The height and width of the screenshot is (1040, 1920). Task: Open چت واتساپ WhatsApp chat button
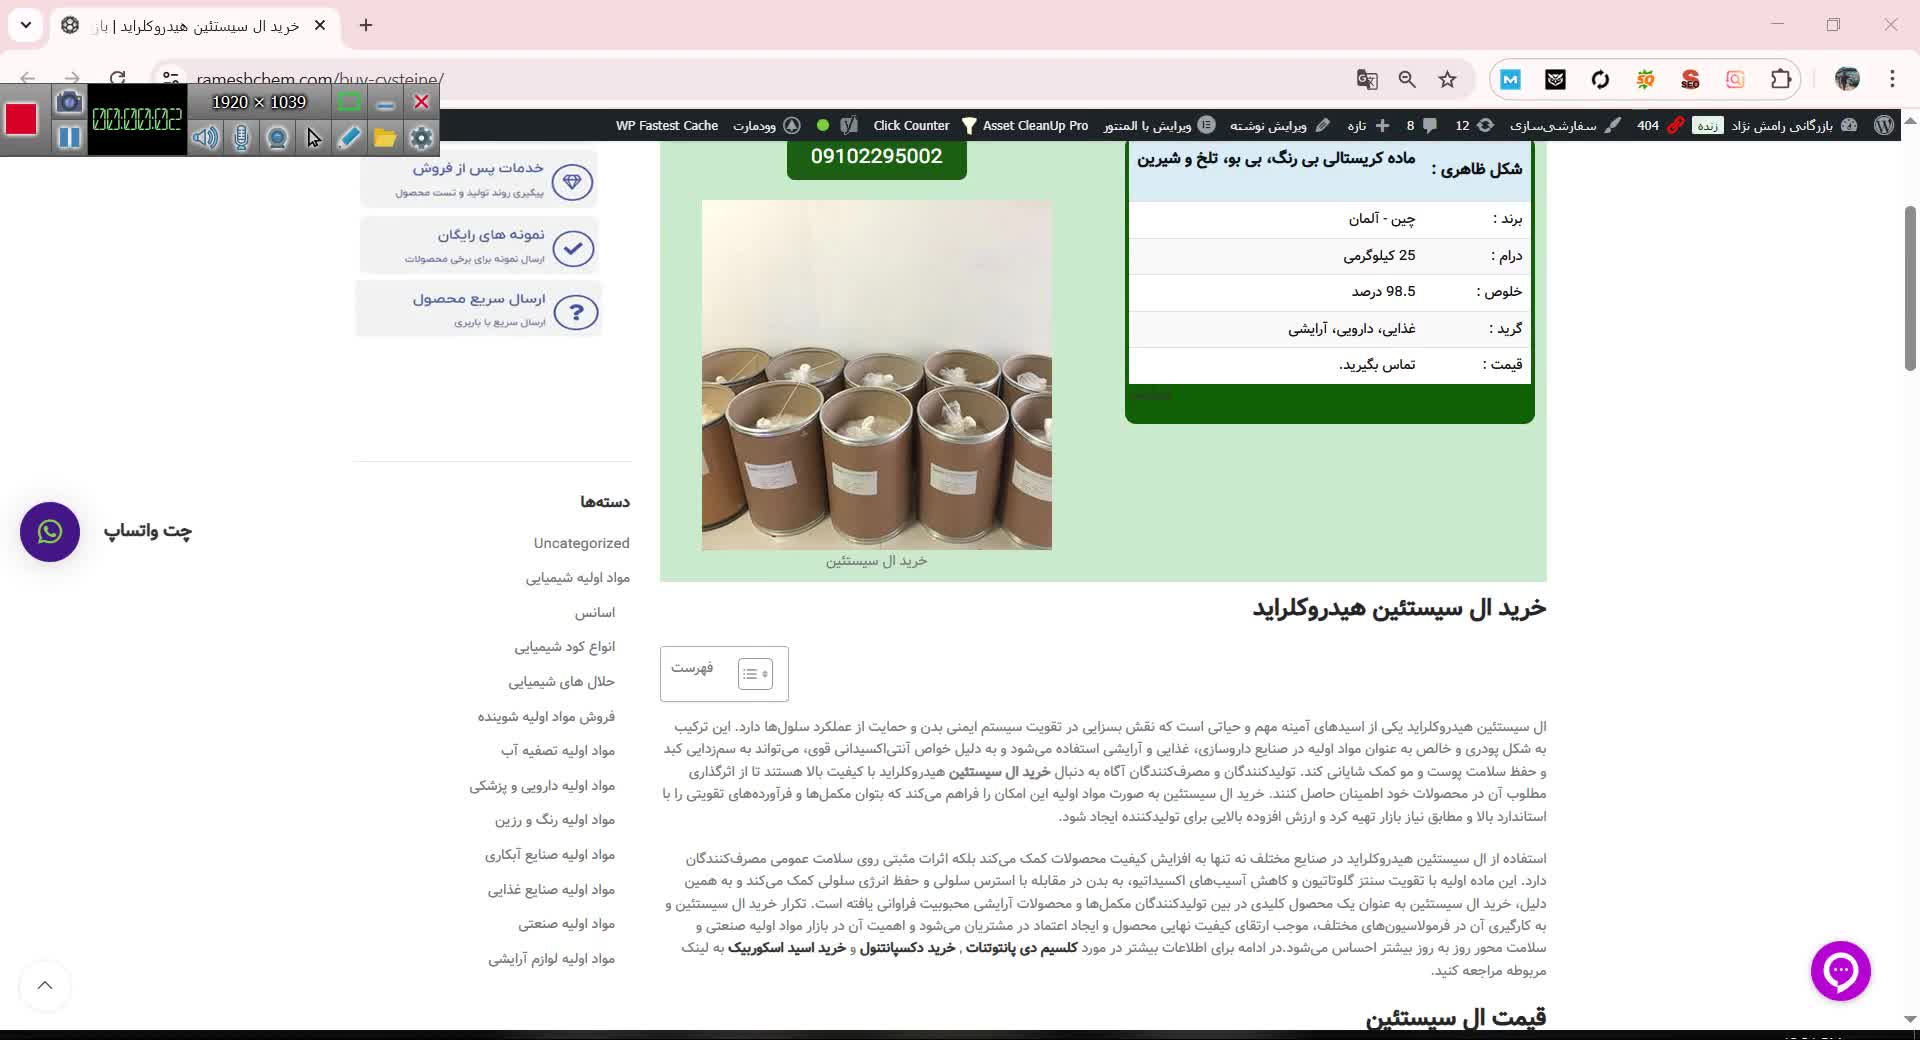pos(50,532)
